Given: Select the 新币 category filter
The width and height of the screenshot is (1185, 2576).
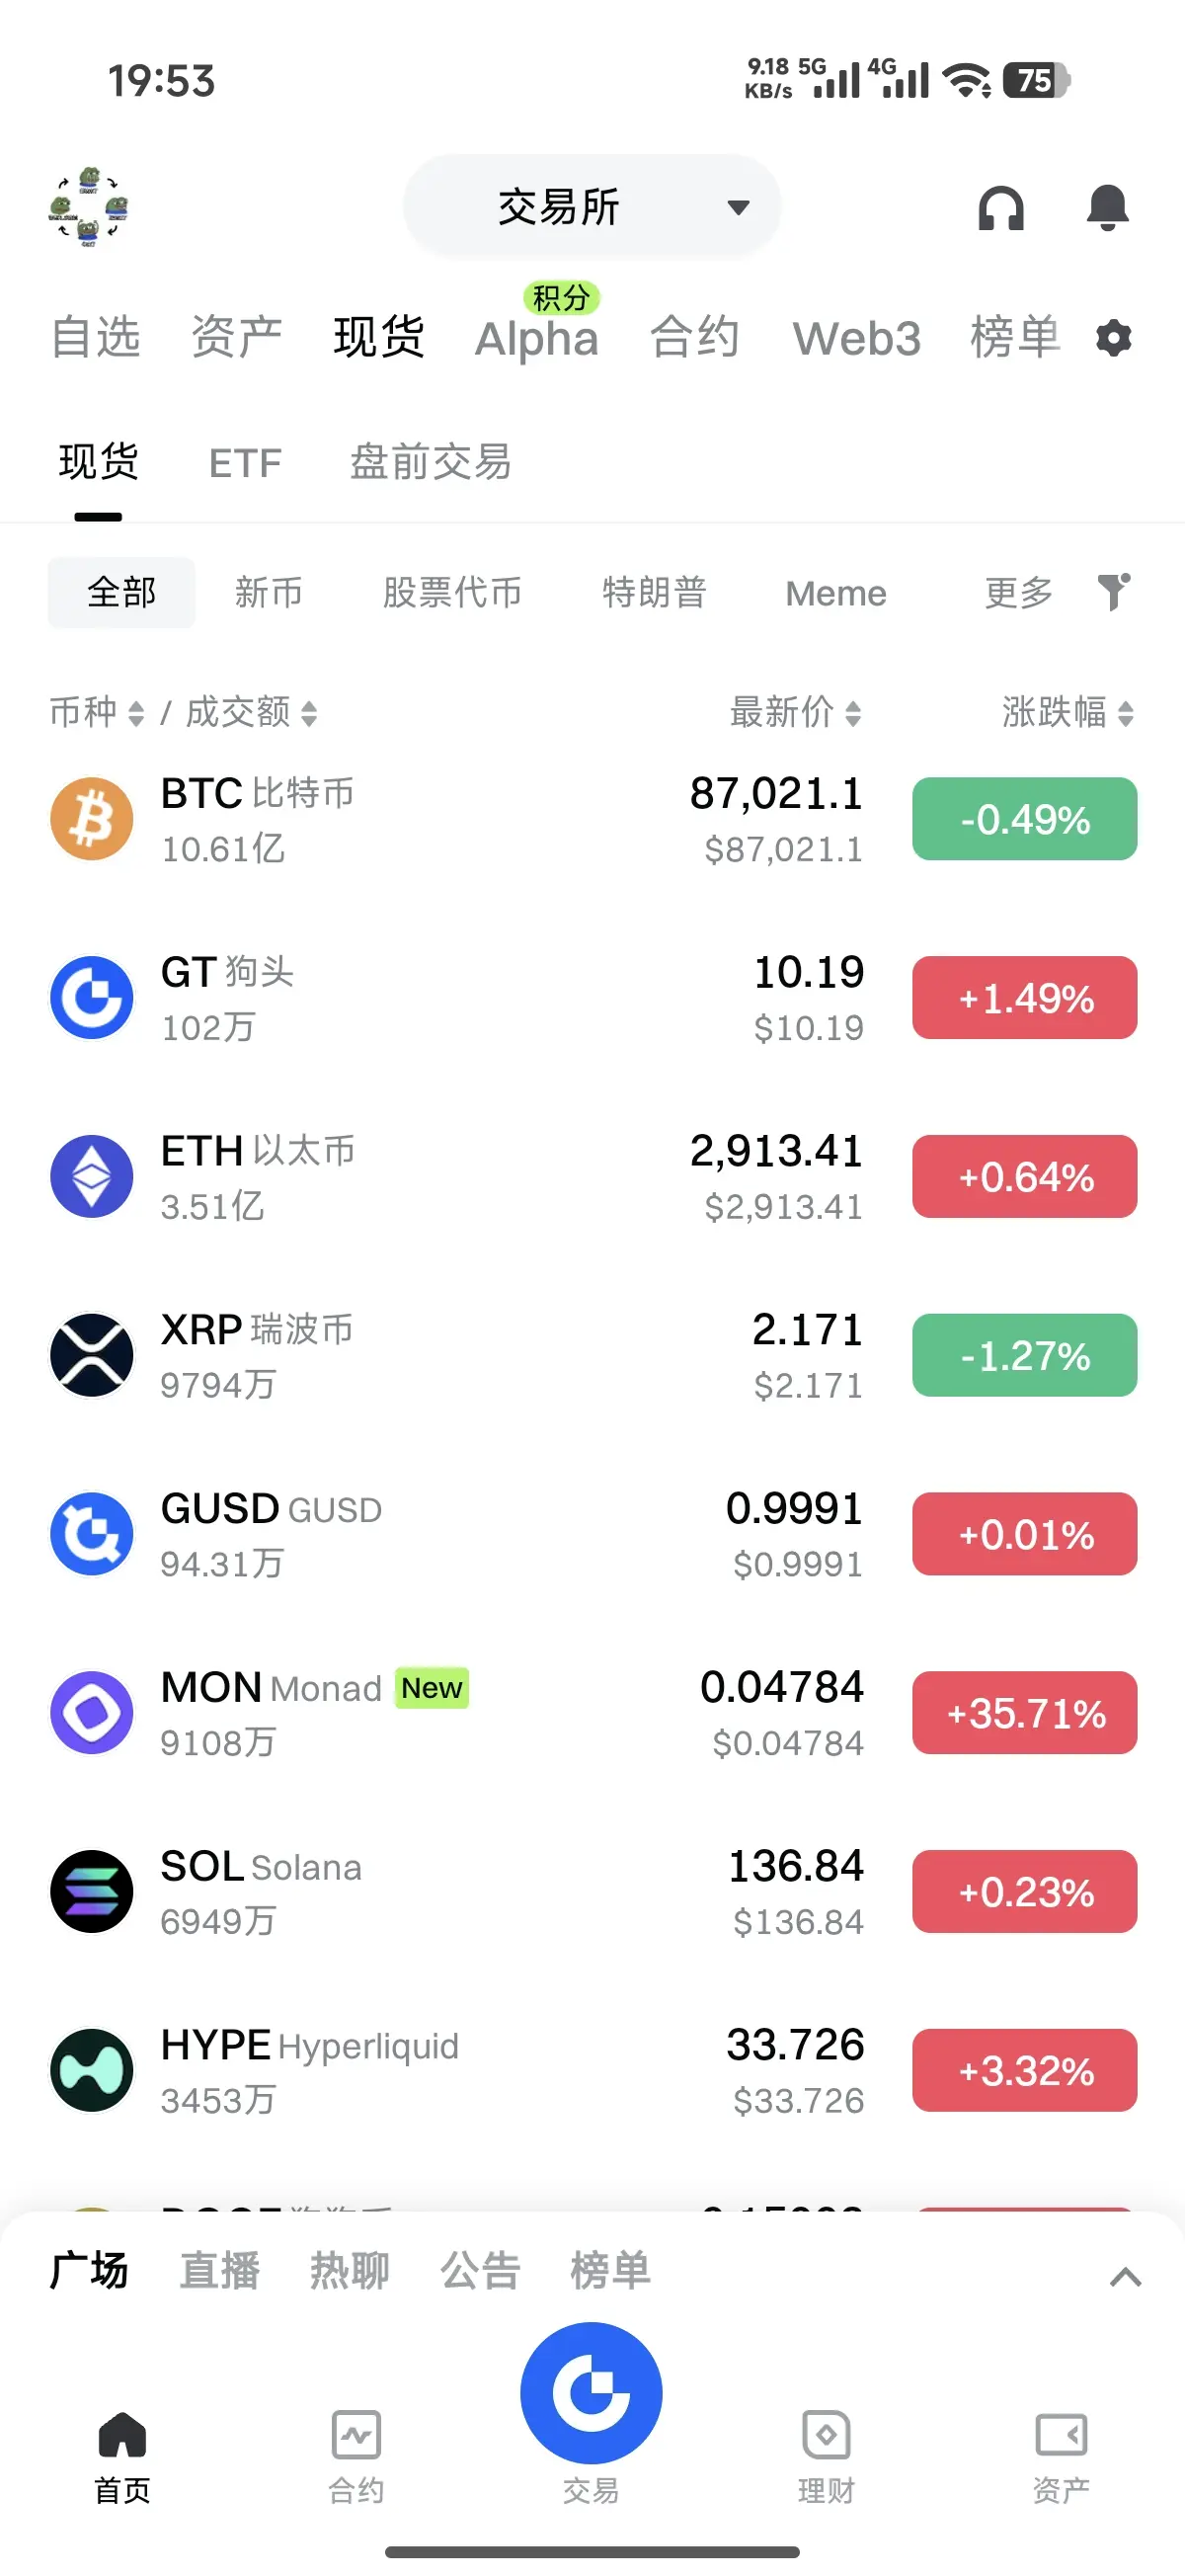Looking at the screenshot, I should coord(268,593).
